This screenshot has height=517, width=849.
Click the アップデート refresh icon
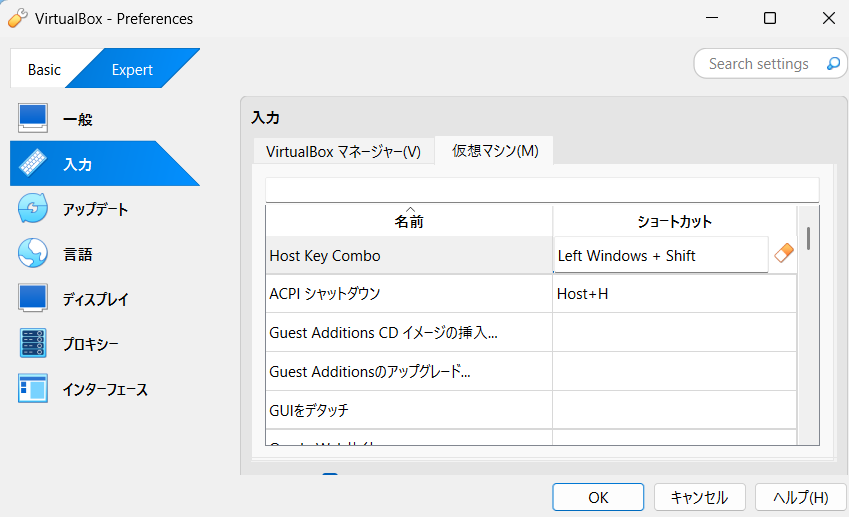pos(32,208)
